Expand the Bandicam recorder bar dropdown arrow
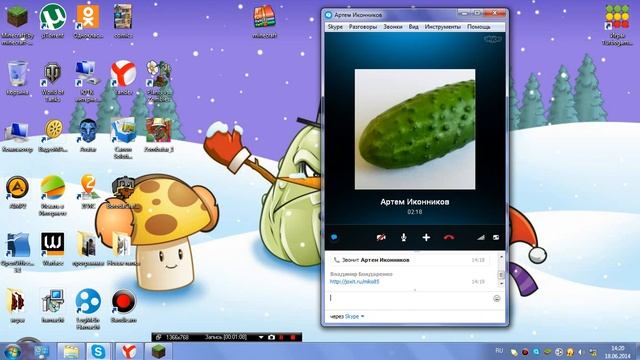The image size is (640, 360). coord(261,338)
